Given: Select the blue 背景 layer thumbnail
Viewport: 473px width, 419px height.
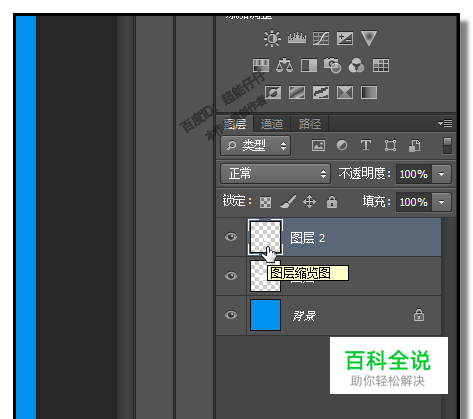Looking at the screenshot, I should (265, 315).
